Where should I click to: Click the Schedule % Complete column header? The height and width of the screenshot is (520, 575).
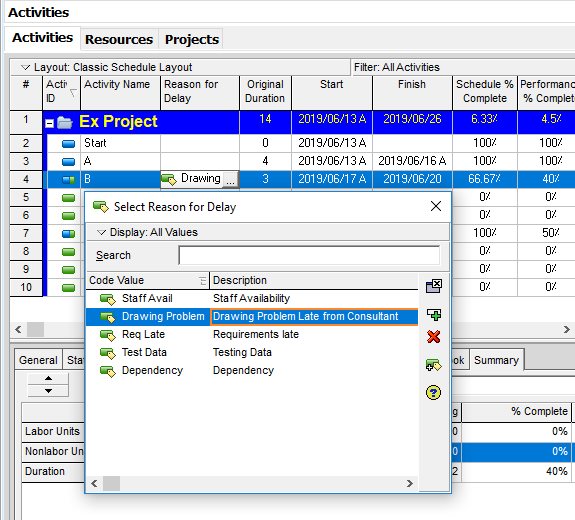click(485, 92)
